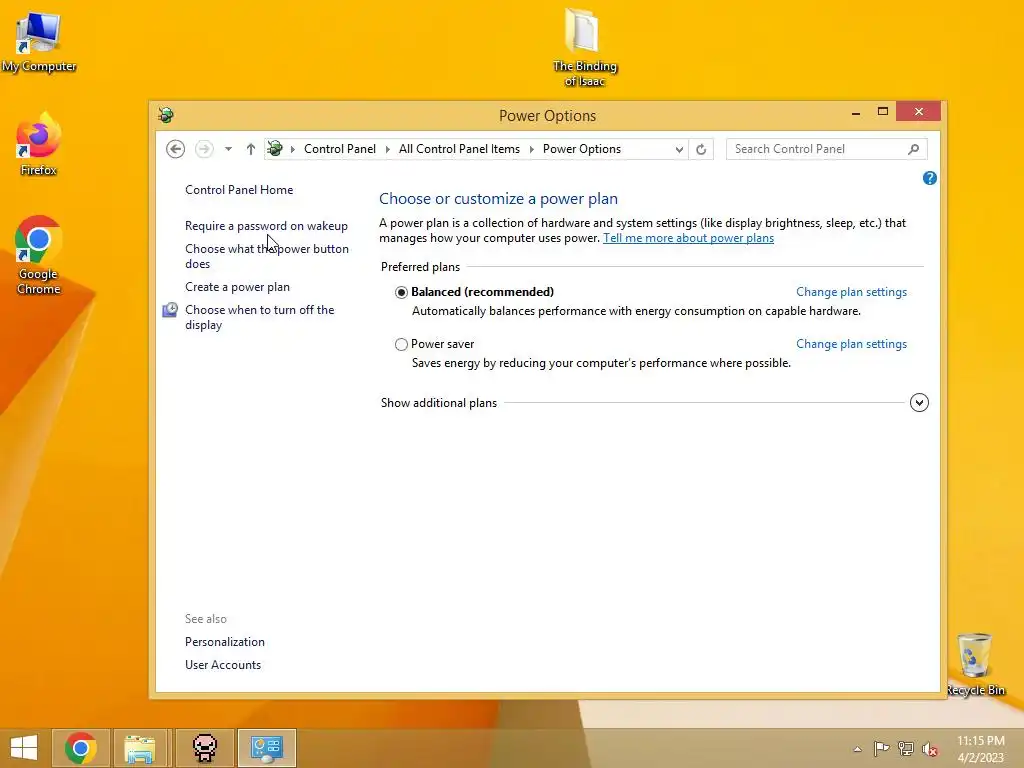Image resolution: width=1024 pixels, height=768 pixels.
Task: Go up one level with up arrow
Action: pos(251,149)
